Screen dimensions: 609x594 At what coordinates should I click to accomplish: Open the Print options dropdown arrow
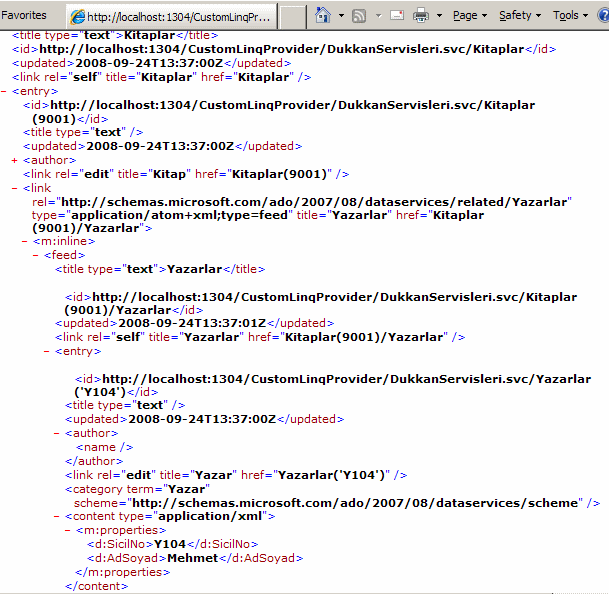pyautogui.click(x=438, y=16)
